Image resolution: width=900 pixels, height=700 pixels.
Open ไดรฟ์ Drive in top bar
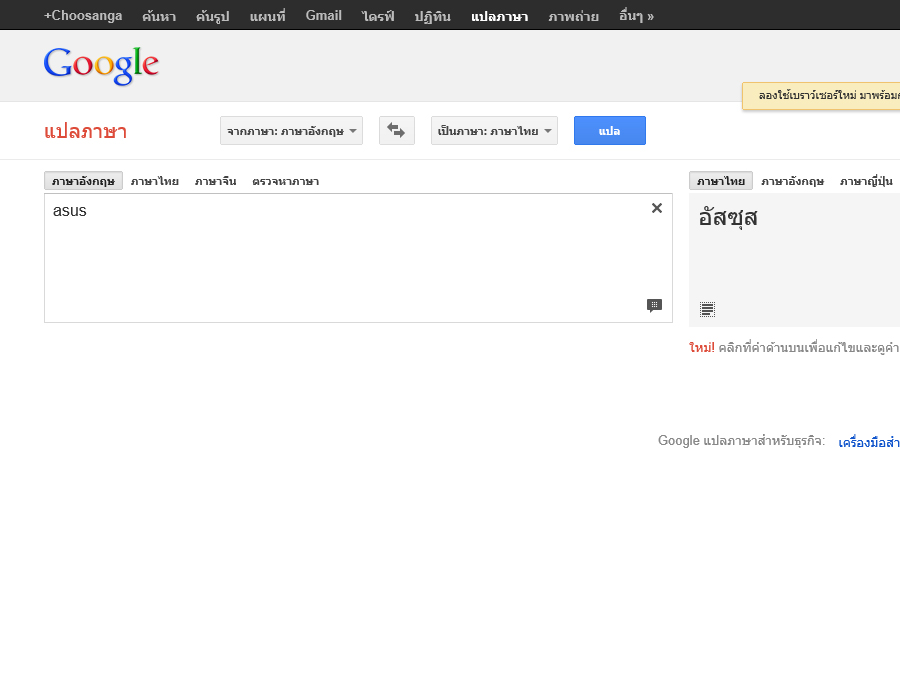tap(378, 16)
